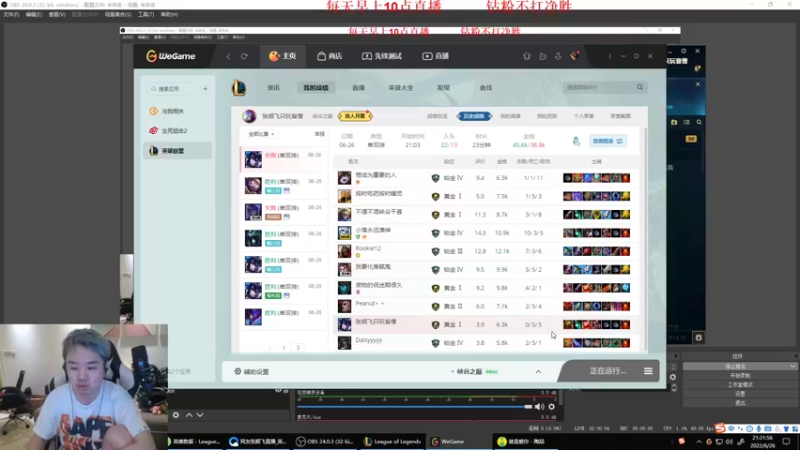This screenshot has height=450, width=800.
Task: Open OBS 帮助 menu
Action: (169, 15)
